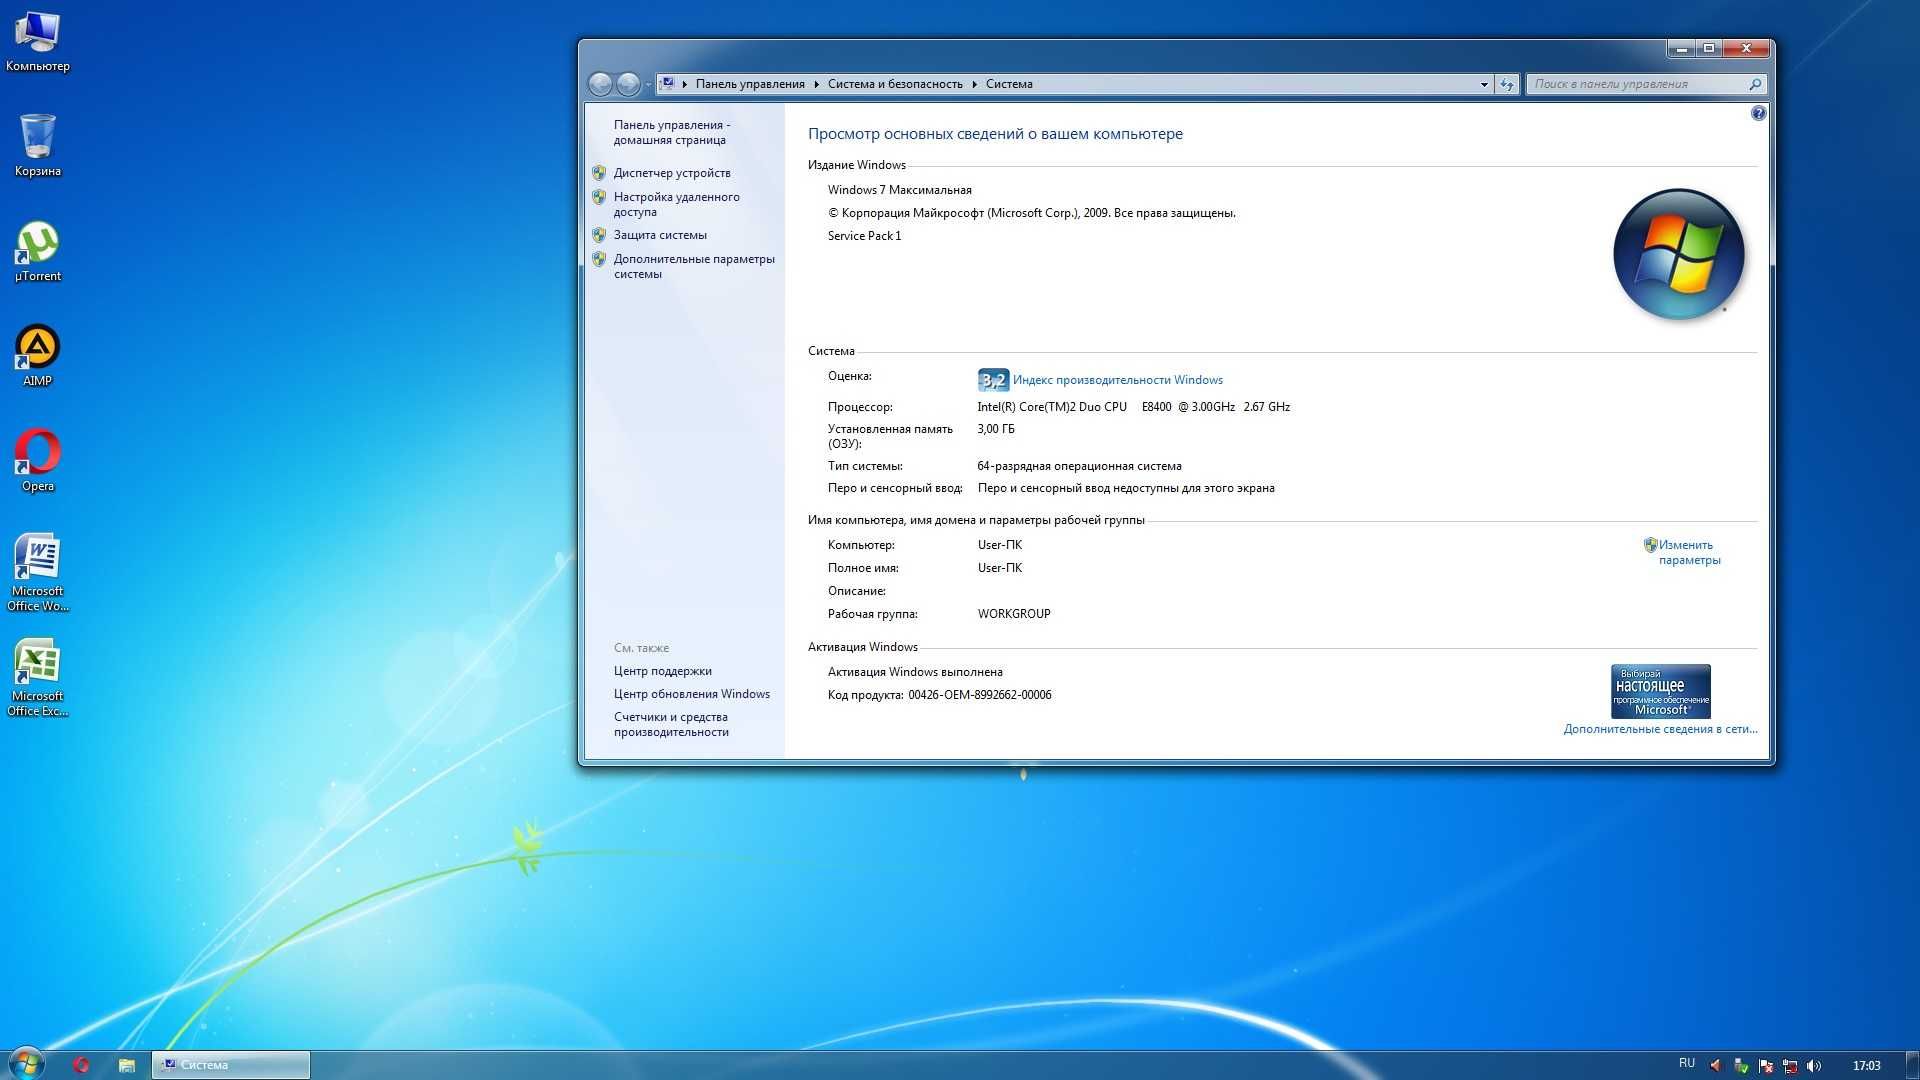Open the recent pages dropdown arrow
1920x1080 pixels.
coord(647,85)
